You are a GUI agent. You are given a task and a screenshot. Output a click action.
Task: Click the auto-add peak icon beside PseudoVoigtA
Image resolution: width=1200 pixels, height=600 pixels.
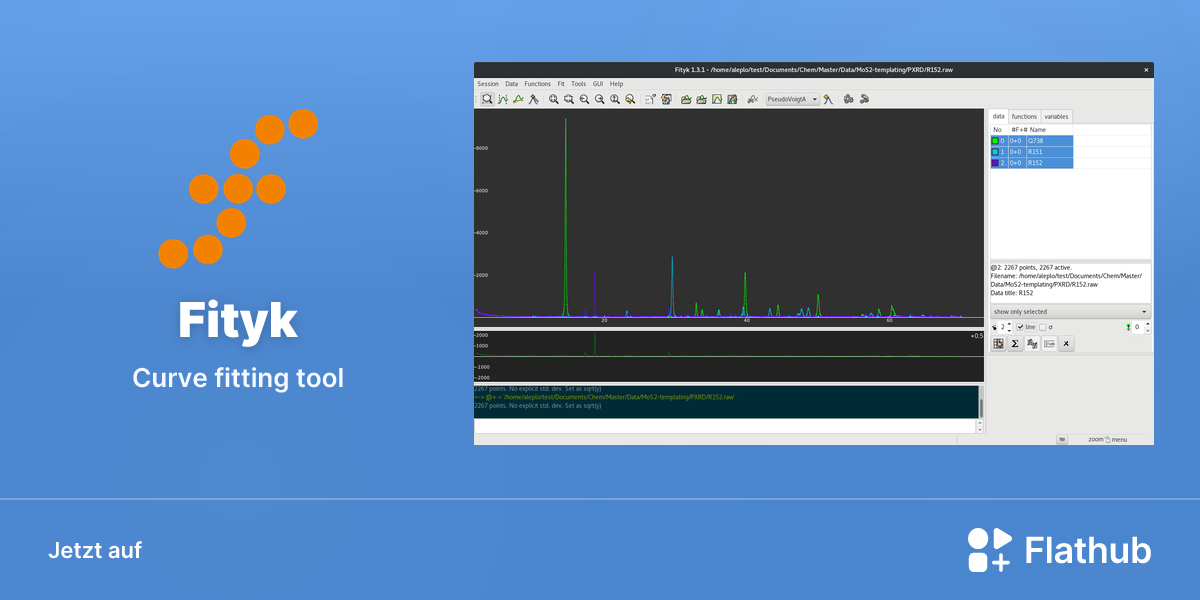[x=828, y=99]
